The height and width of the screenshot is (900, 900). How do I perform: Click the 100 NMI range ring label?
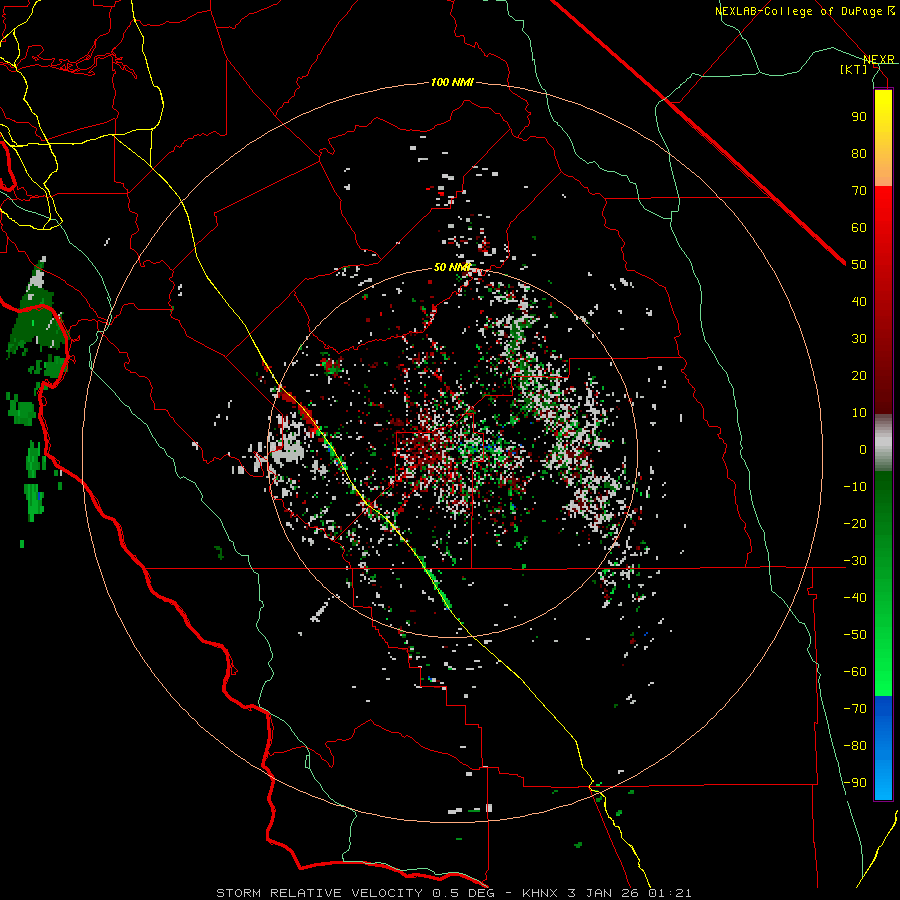coord(452,83)
